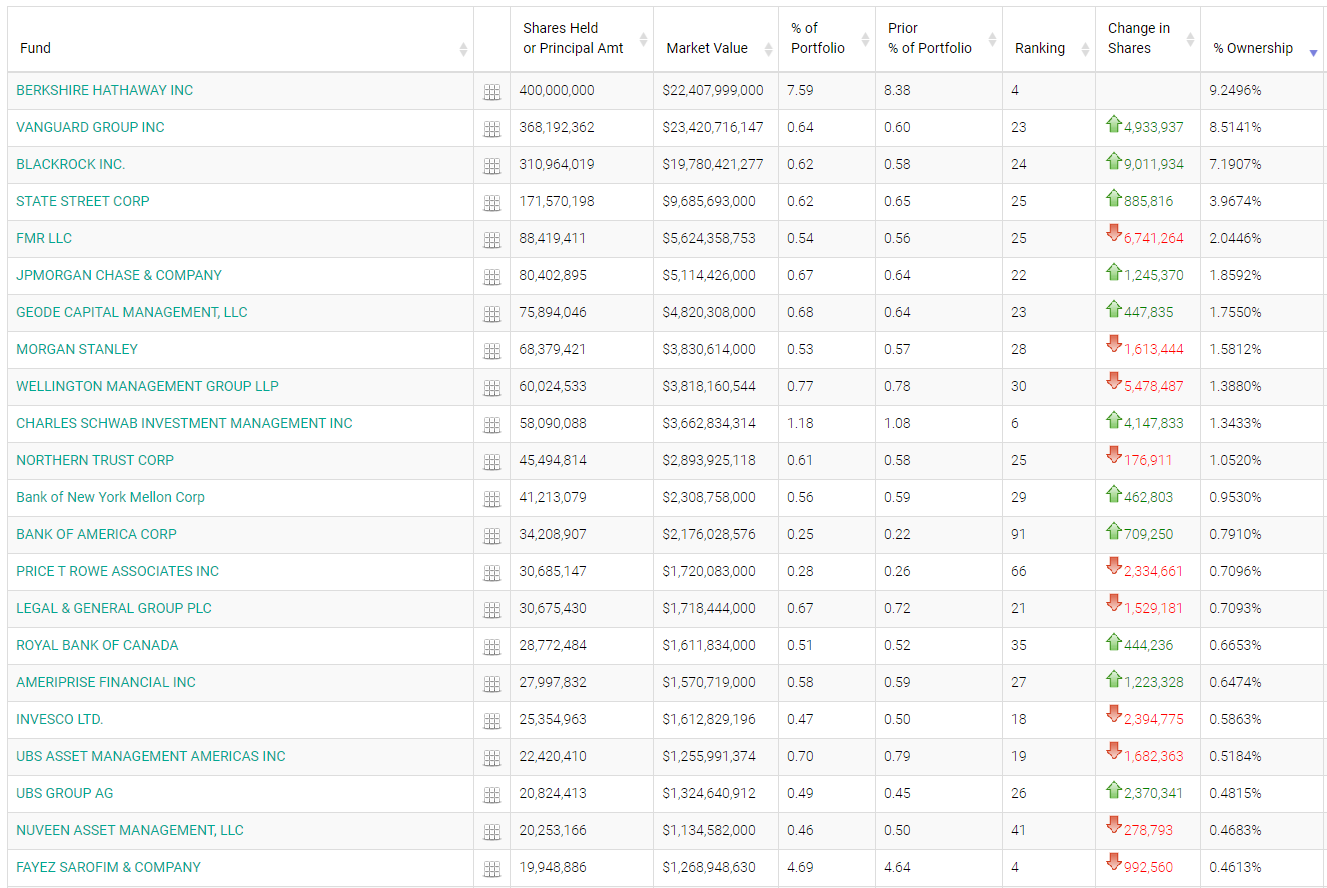The image size is (1327, 888).
Task: Open grid icon for JPMorgan Chase row
Action: tap(492, 277)
